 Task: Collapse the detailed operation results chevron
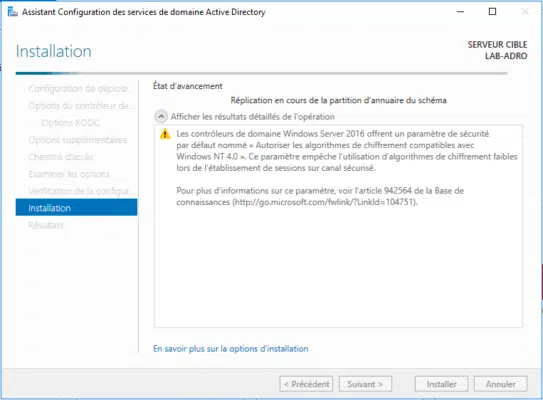click(x=161, y=117)
